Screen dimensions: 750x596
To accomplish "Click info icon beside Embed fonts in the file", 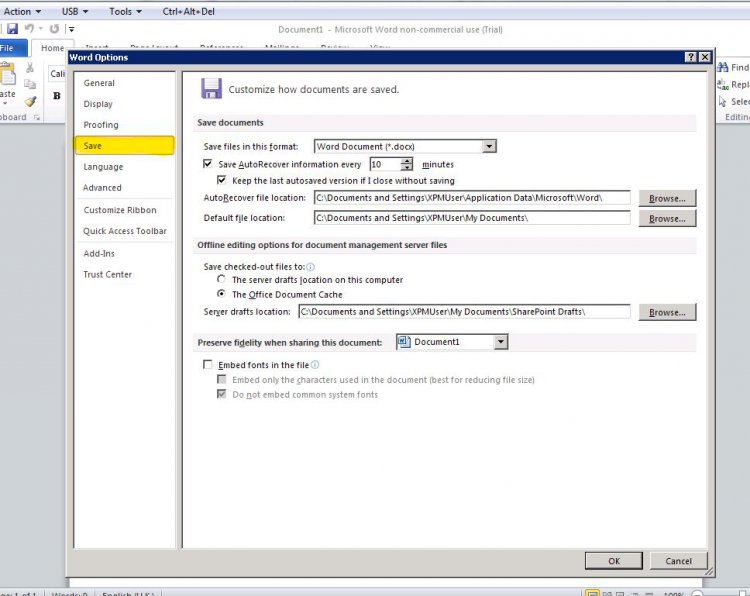I will 315,364.
